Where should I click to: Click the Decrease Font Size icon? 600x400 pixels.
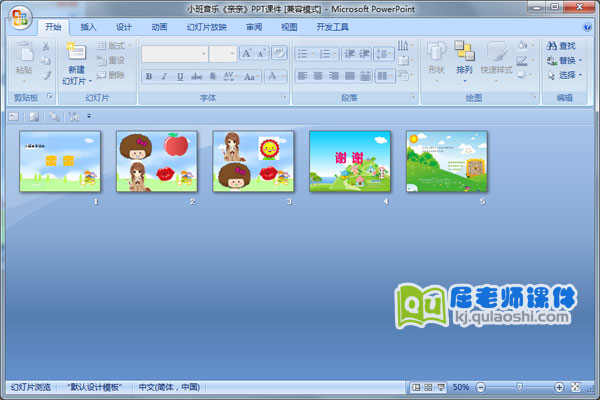(262, 53)
